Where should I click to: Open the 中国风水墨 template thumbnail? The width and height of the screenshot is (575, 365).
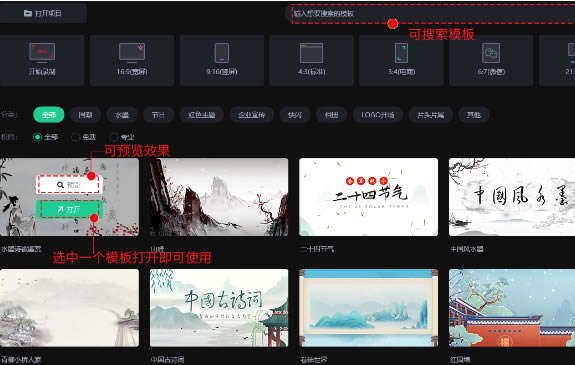tap(512, 197)
